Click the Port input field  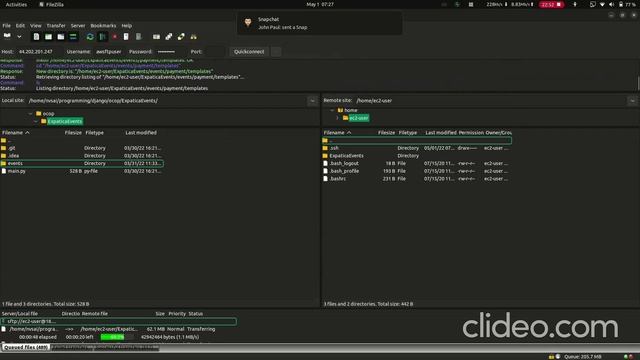coord(214,52)
